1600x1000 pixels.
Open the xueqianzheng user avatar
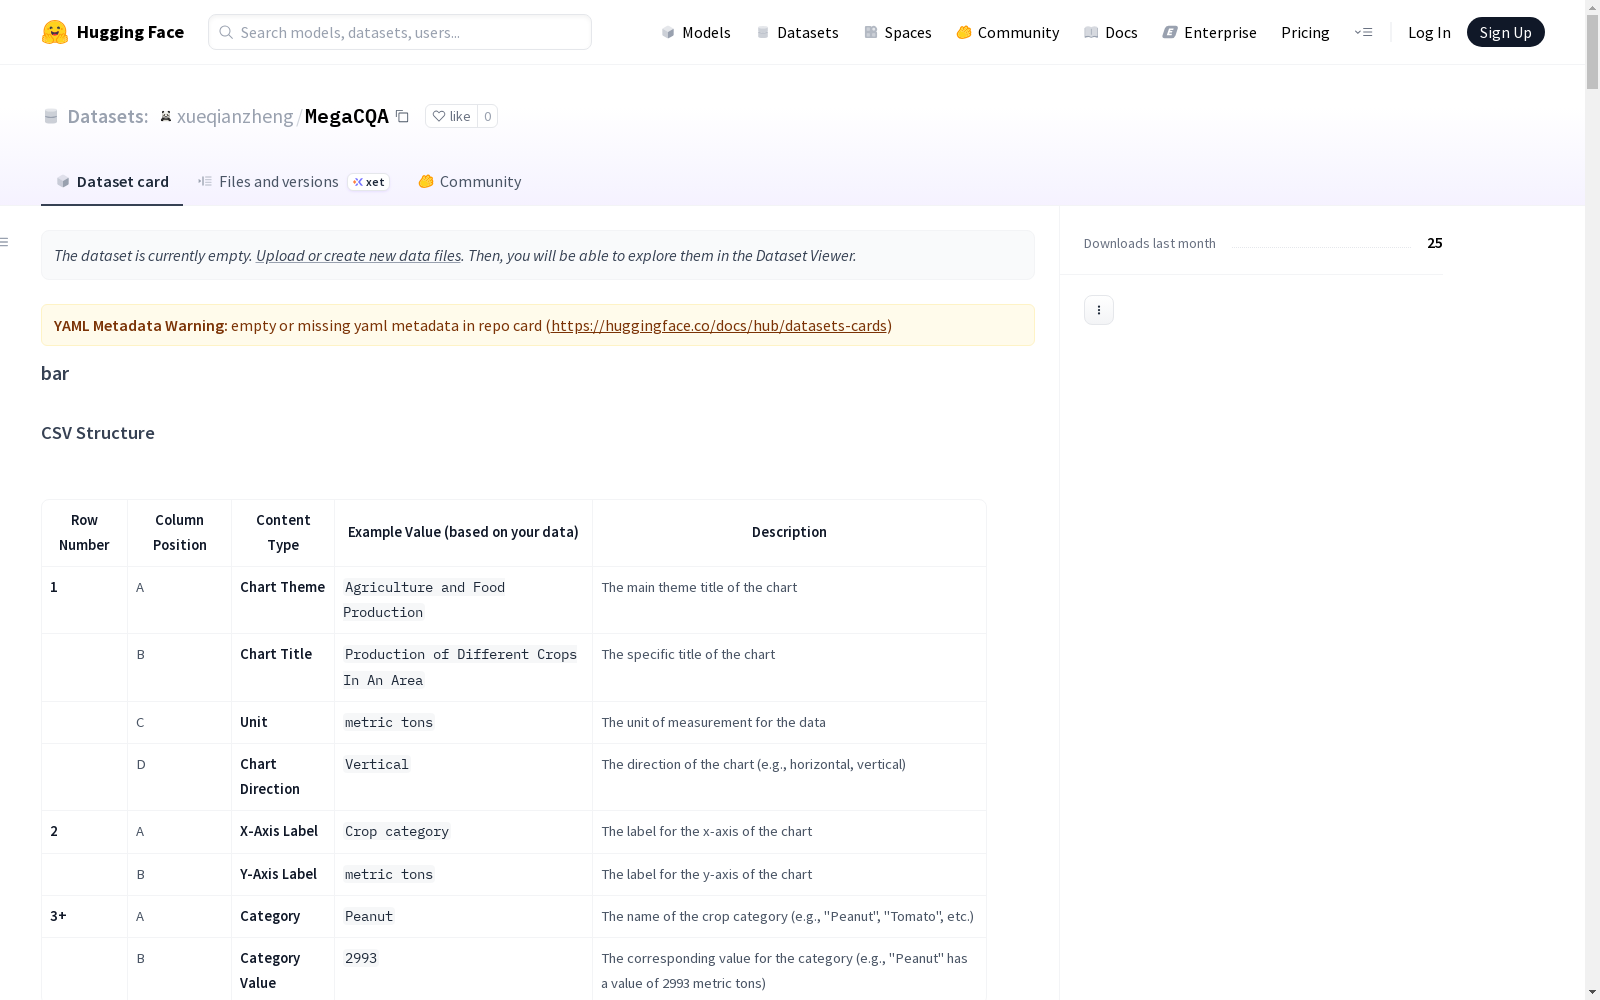tap(166, 116)
